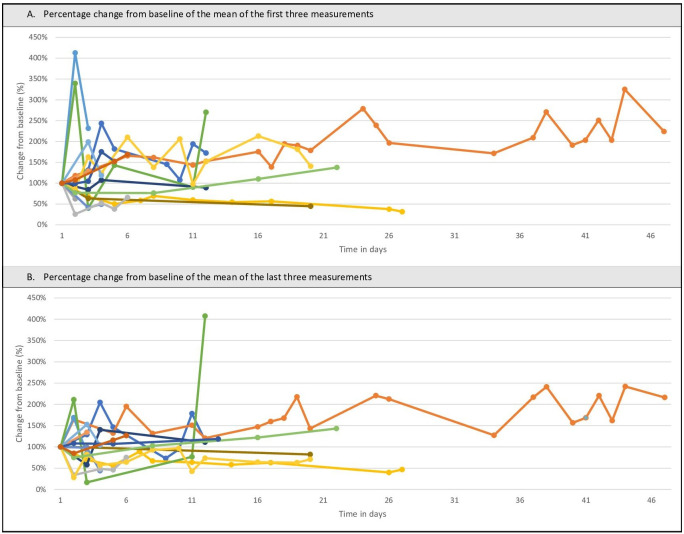This screenshot has height=534, width=684.
Task: Click the orange point at day 34 in chart B
Action: pos(494,435)
